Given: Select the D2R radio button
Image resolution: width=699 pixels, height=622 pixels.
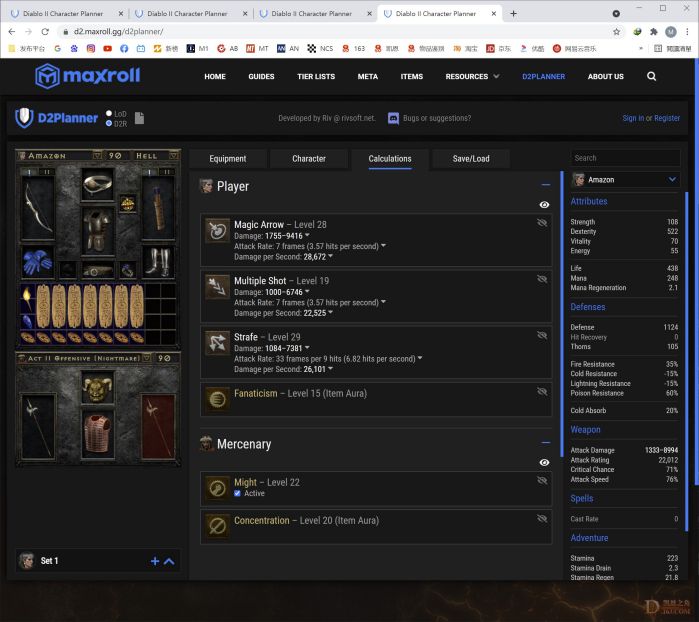Looking at the screenshot, I should coord(109,123).
